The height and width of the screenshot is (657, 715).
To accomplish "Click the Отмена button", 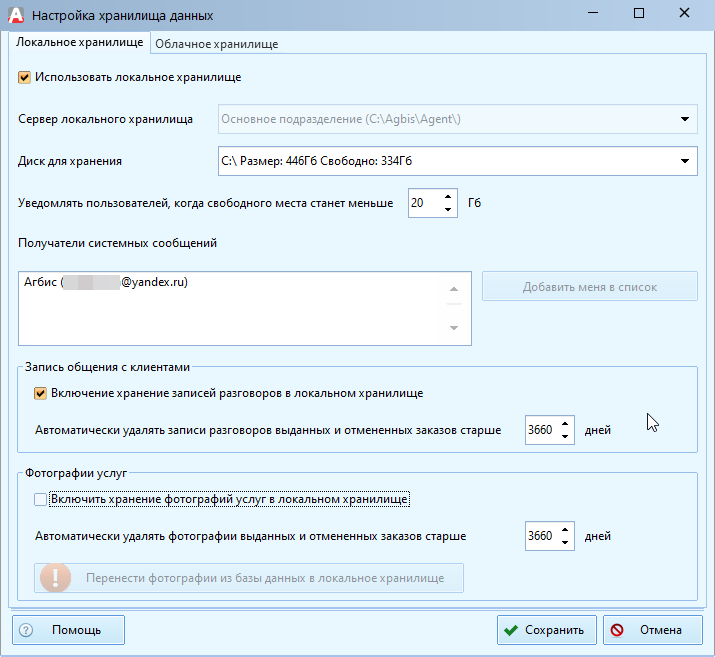I will coord(653,630).
